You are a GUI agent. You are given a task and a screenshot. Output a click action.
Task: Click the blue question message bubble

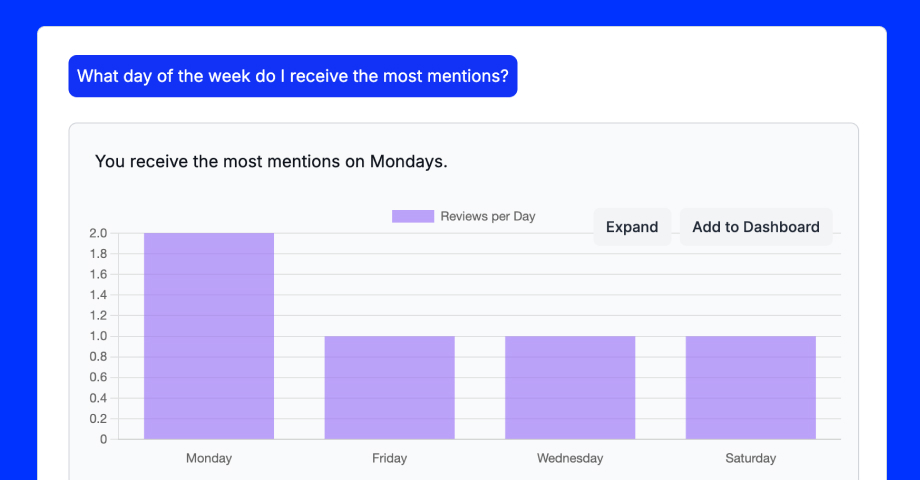(x=292, y=76)
